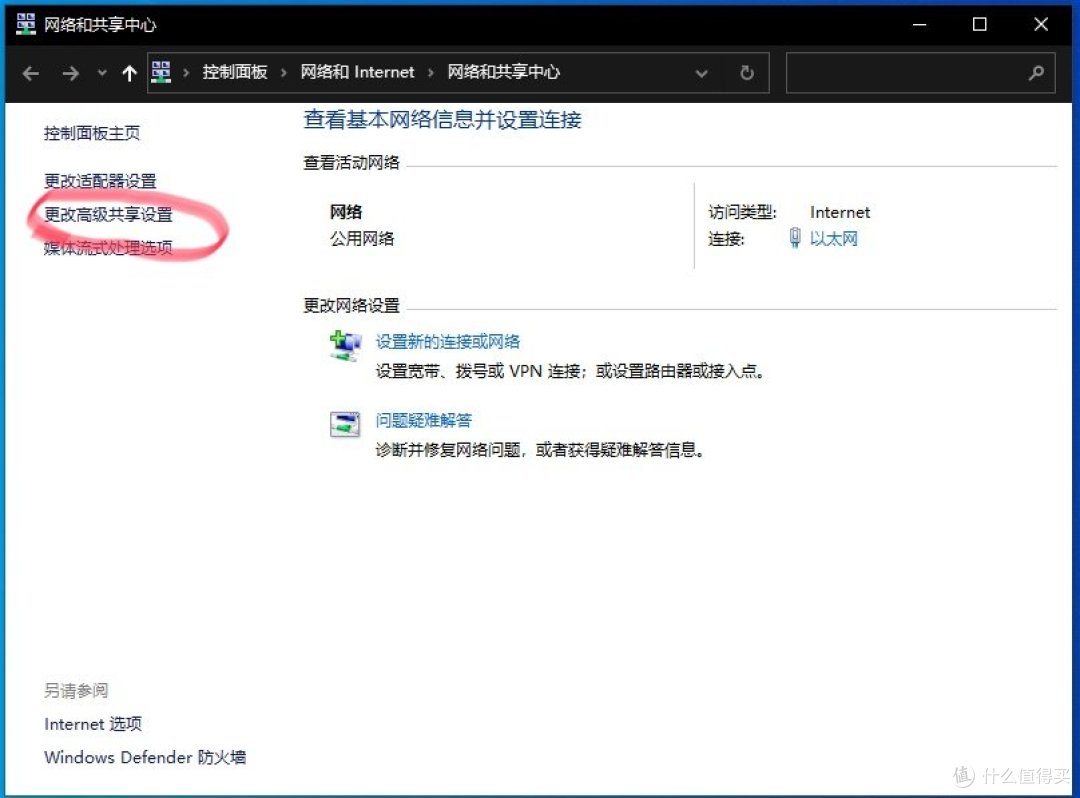Open 更改高级共享设置 link
Viewport: 1080px width, 798px height.
coord(108,215)
